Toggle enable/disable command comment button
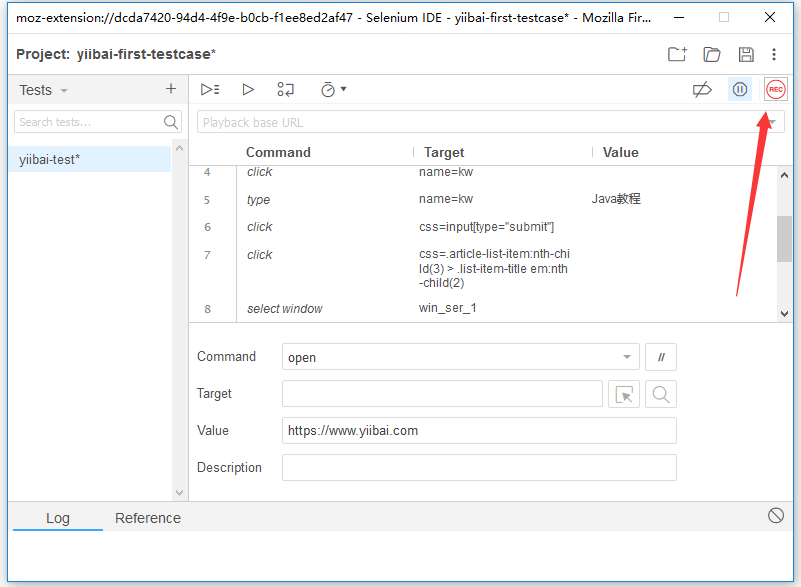 [661, 357]
